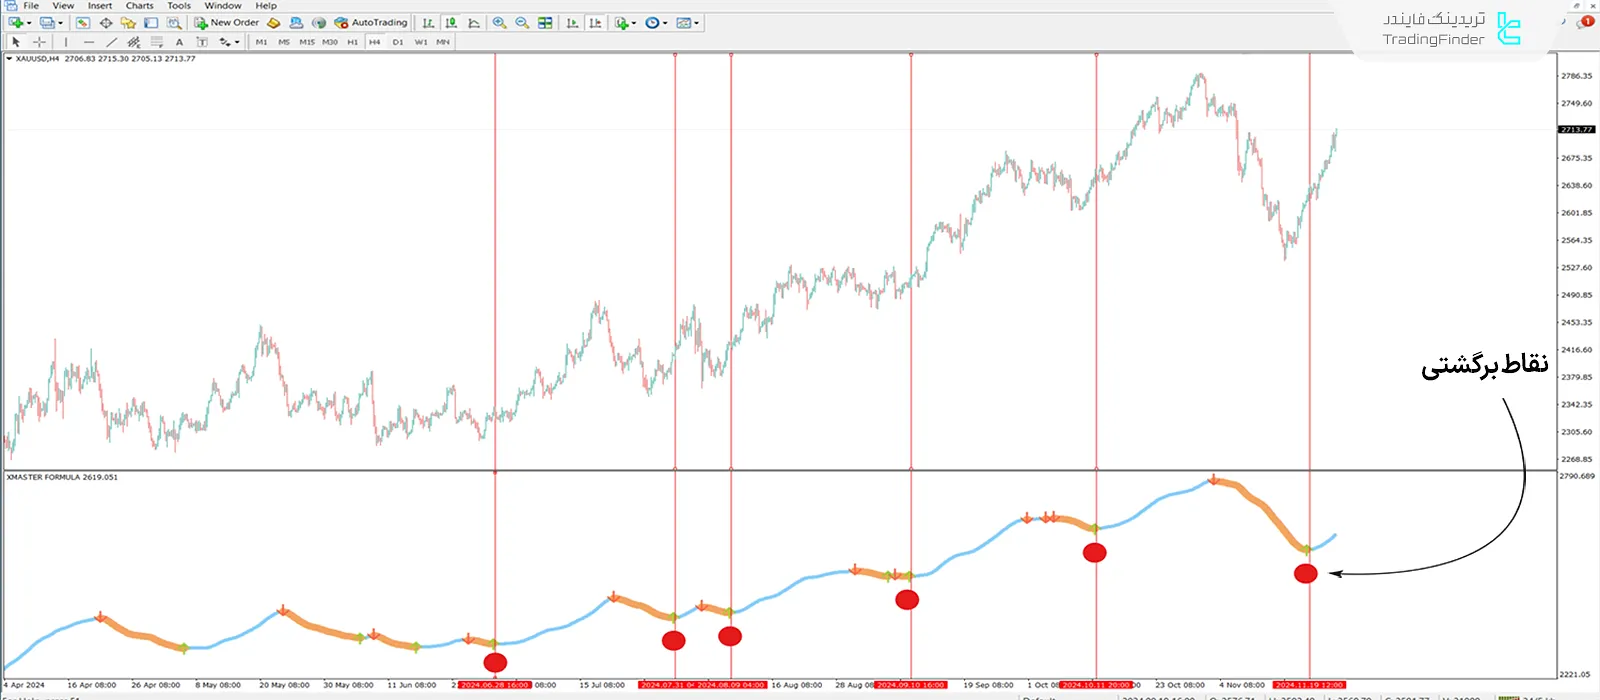Open the Insert menu
This screenshot has width=1600, height=700.
point(100,6)
